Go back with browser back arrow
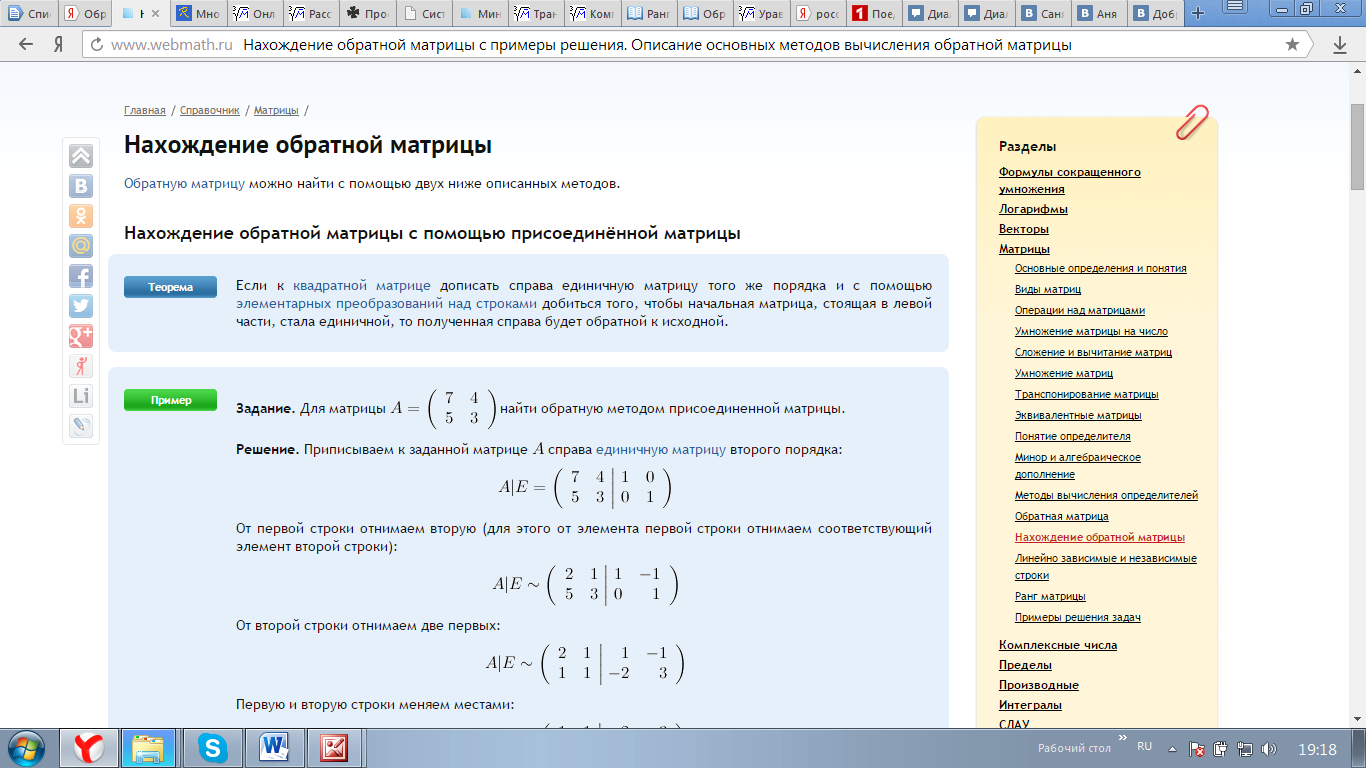 [x=27, y=45]
